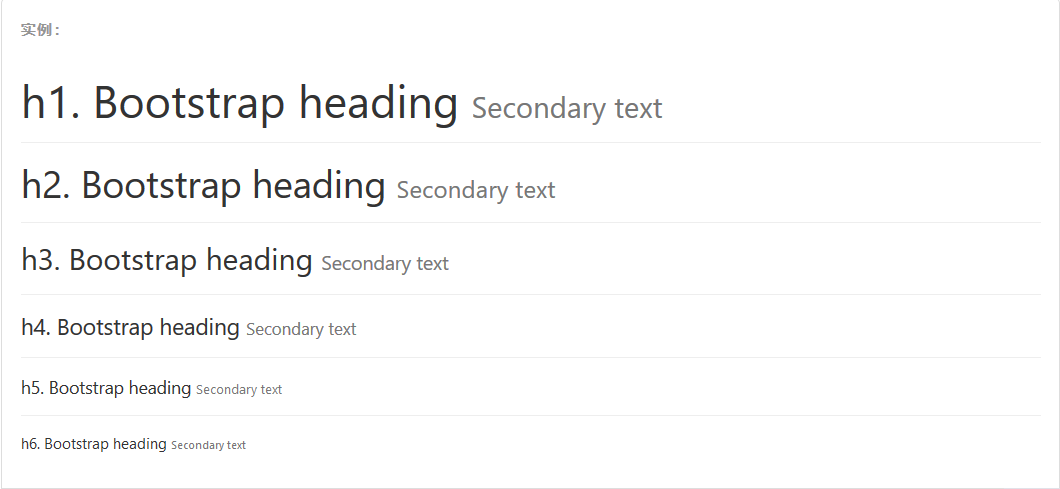Click the Secondary text beside h2 heading

click(x=476, y=190)
